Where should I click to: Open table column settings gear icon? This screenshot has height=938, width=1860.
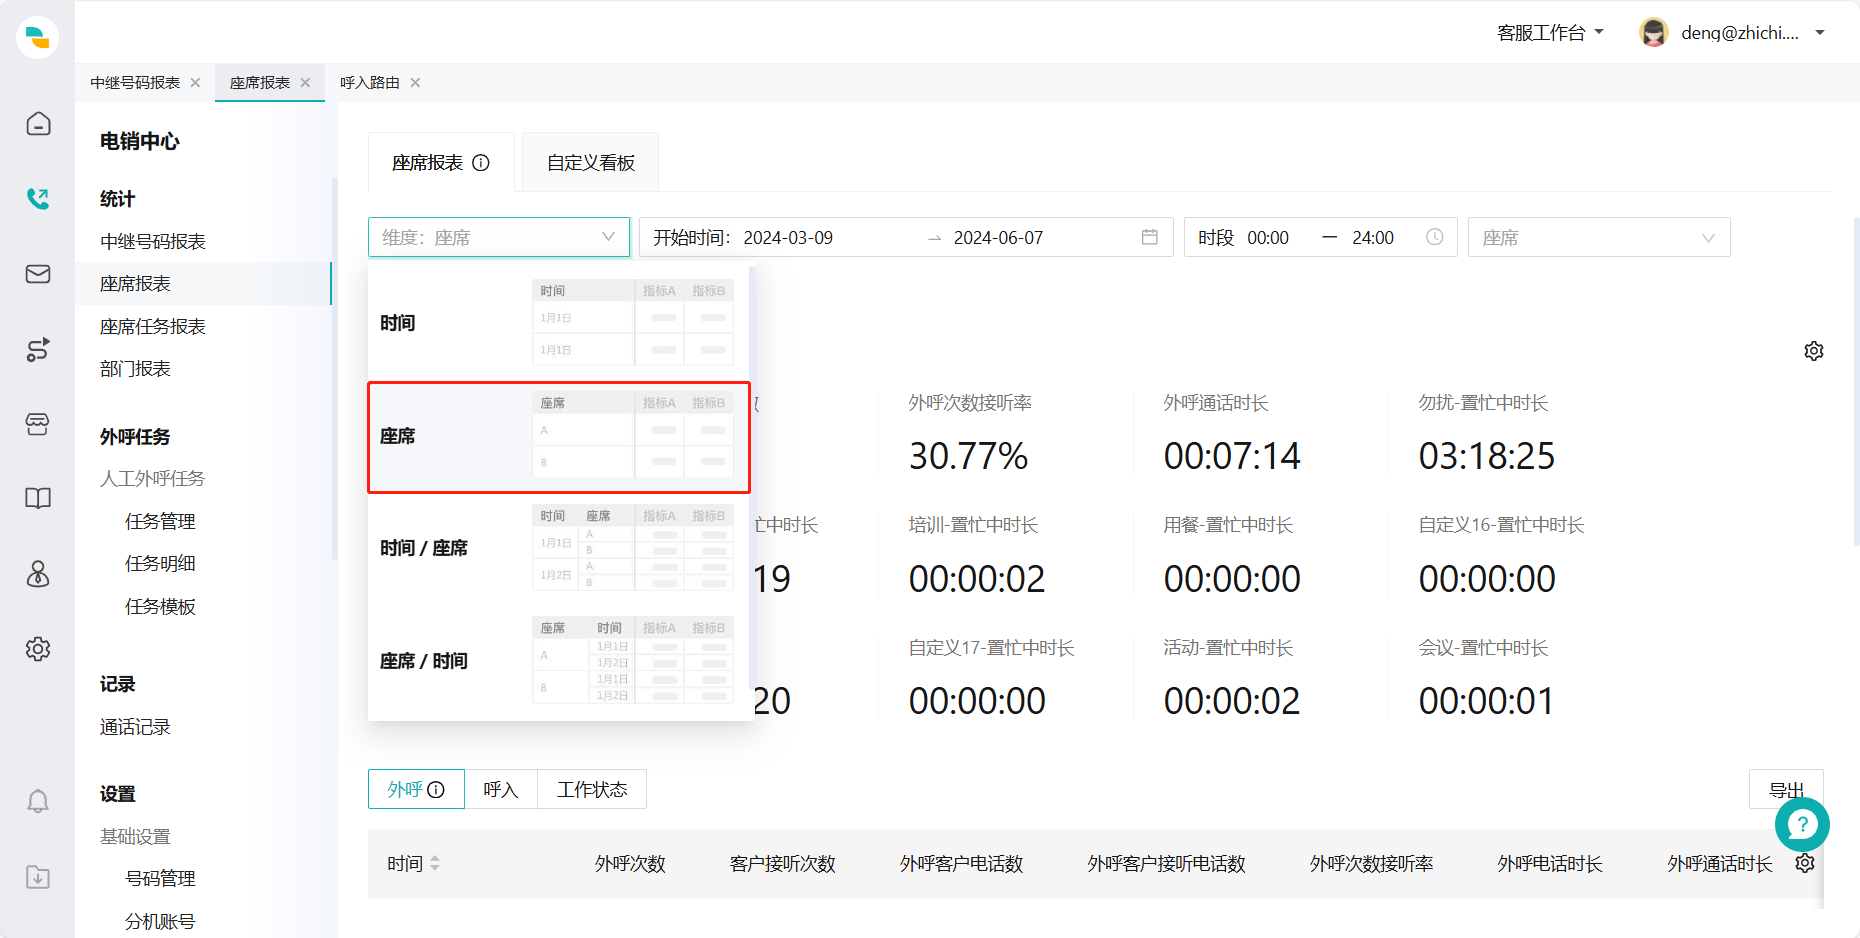1805,863
